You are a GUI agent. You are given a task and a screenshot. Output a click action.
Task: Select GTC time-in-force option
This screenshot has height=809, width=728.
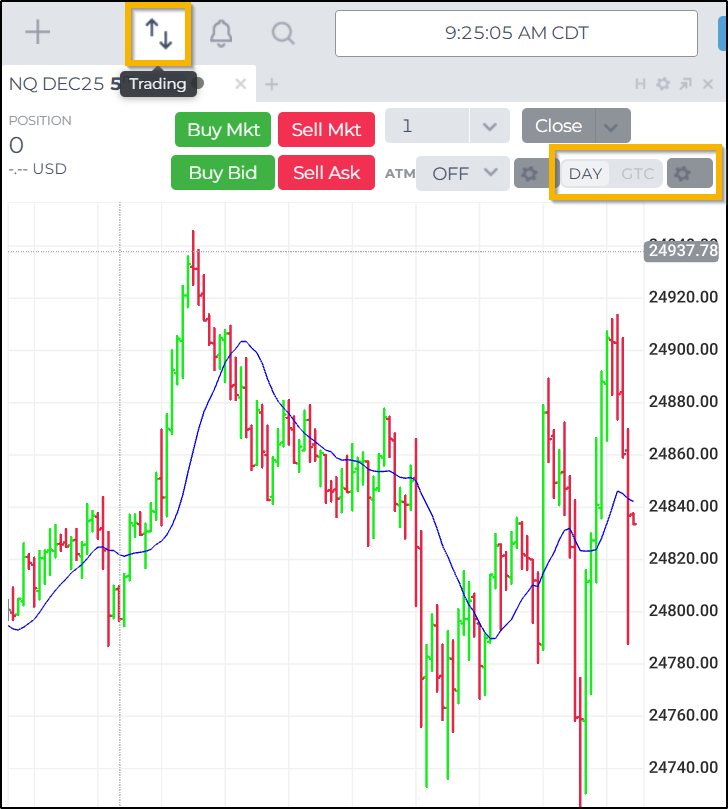click(x=637, y=173)
